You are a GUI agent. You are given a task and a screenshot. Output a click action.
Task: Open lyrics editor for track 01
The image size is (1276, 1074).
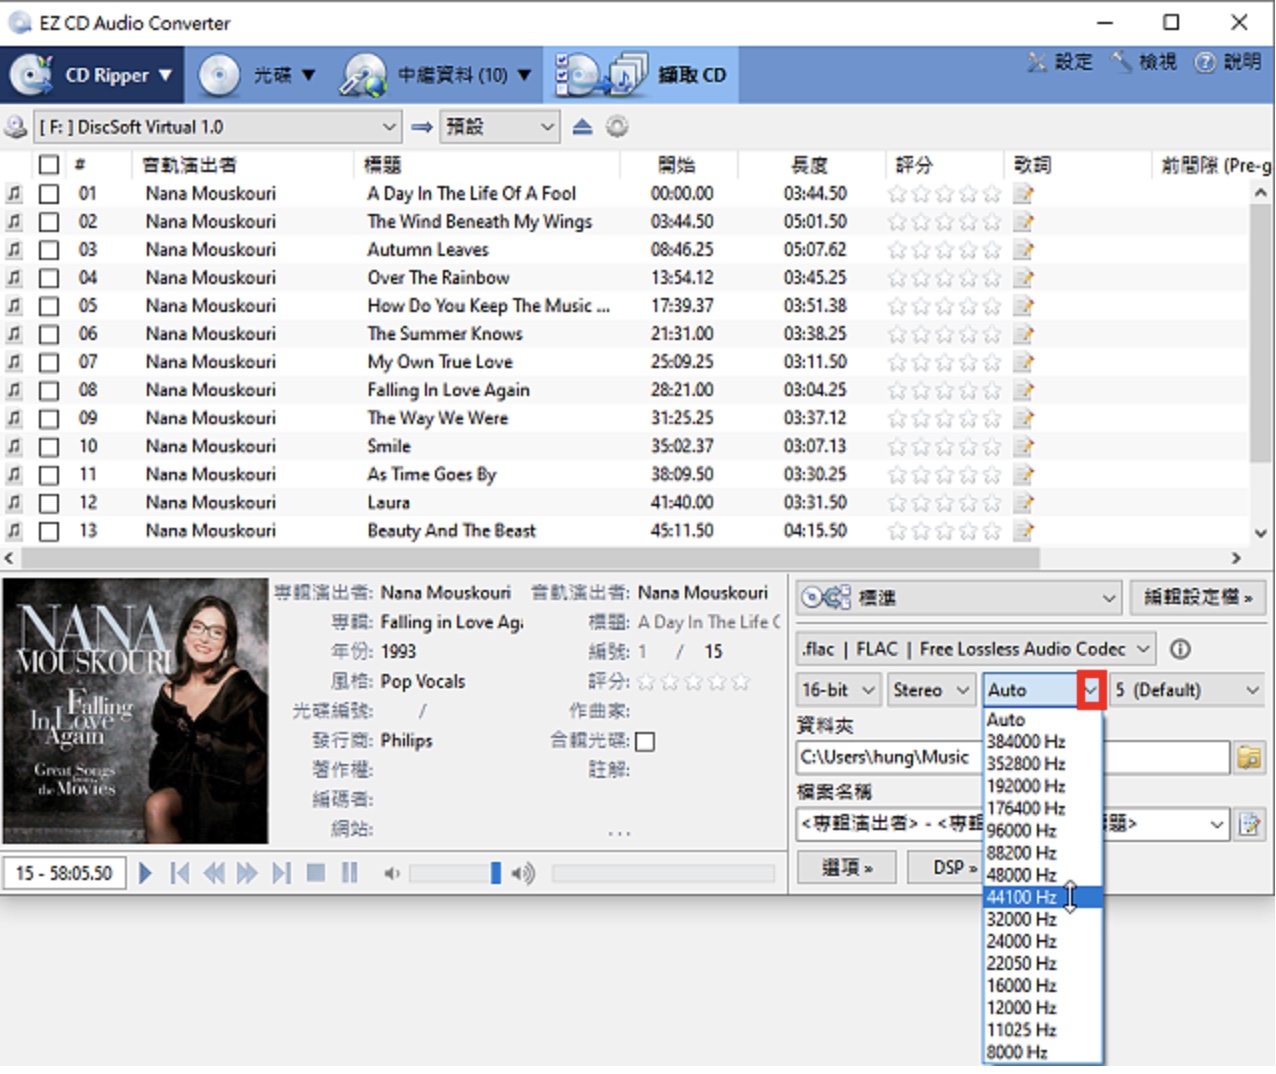[1023, 194]
